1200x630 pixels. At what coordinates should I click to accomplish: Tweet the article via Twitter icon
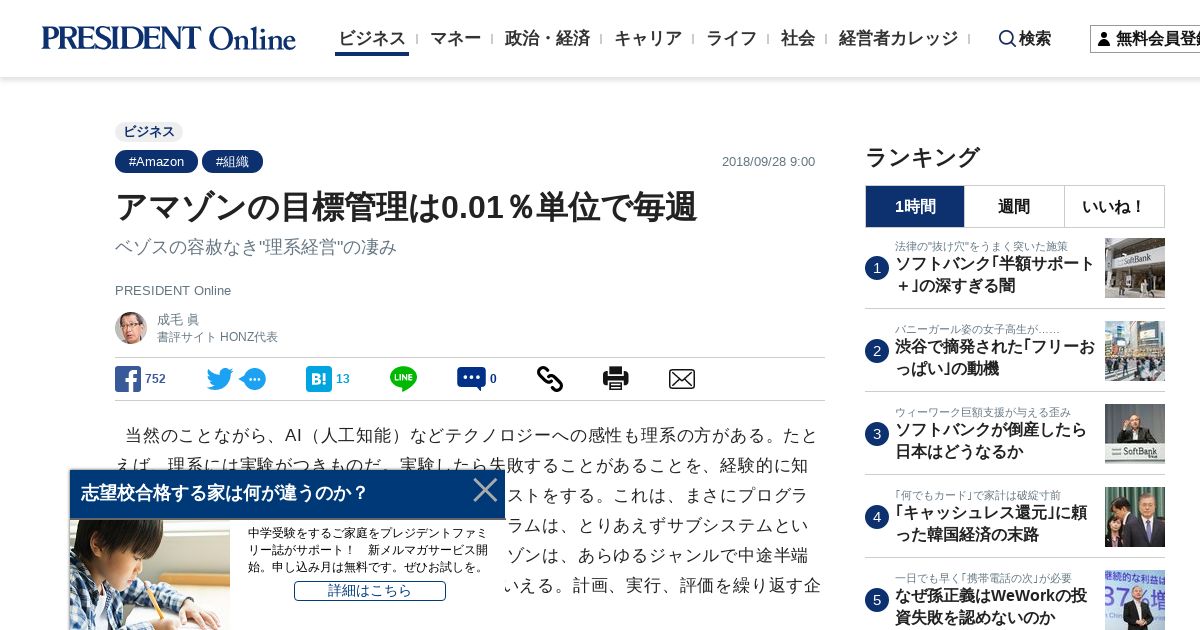(220, 379)
